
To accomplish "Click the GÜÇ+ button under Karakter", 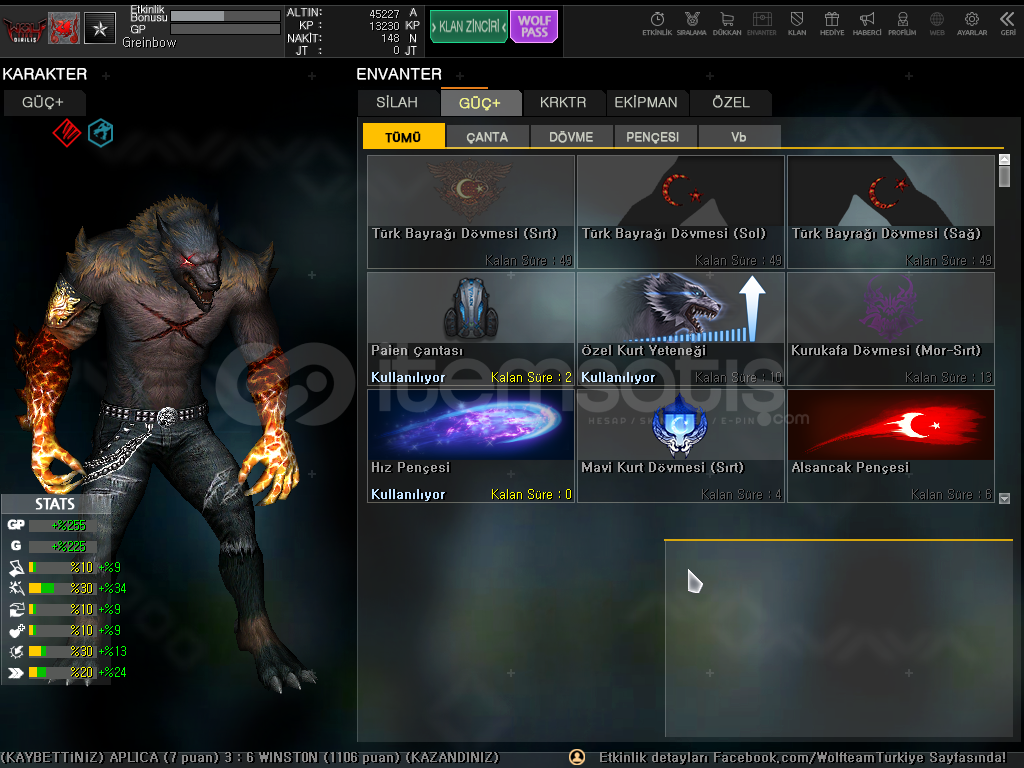I will pos(44,103).
